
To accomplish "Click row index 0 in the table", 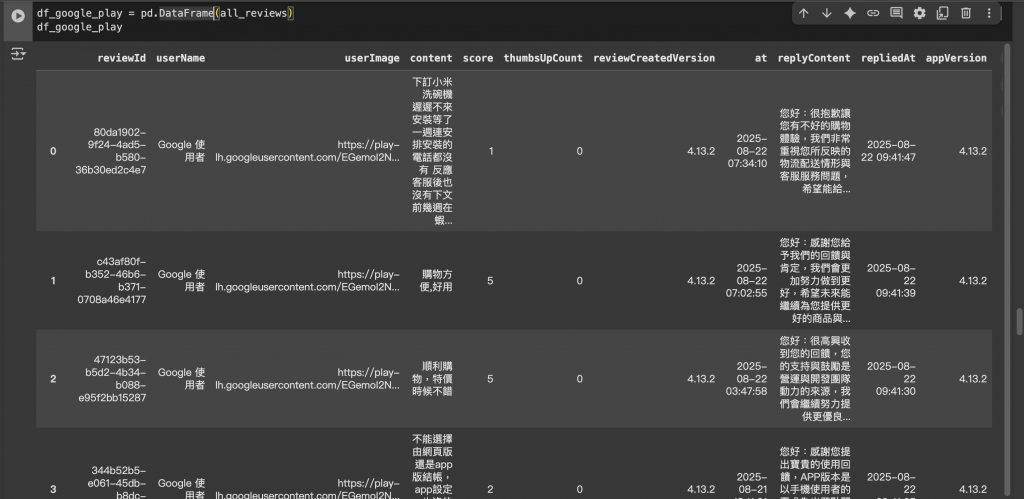I will (x=53, y=152).
